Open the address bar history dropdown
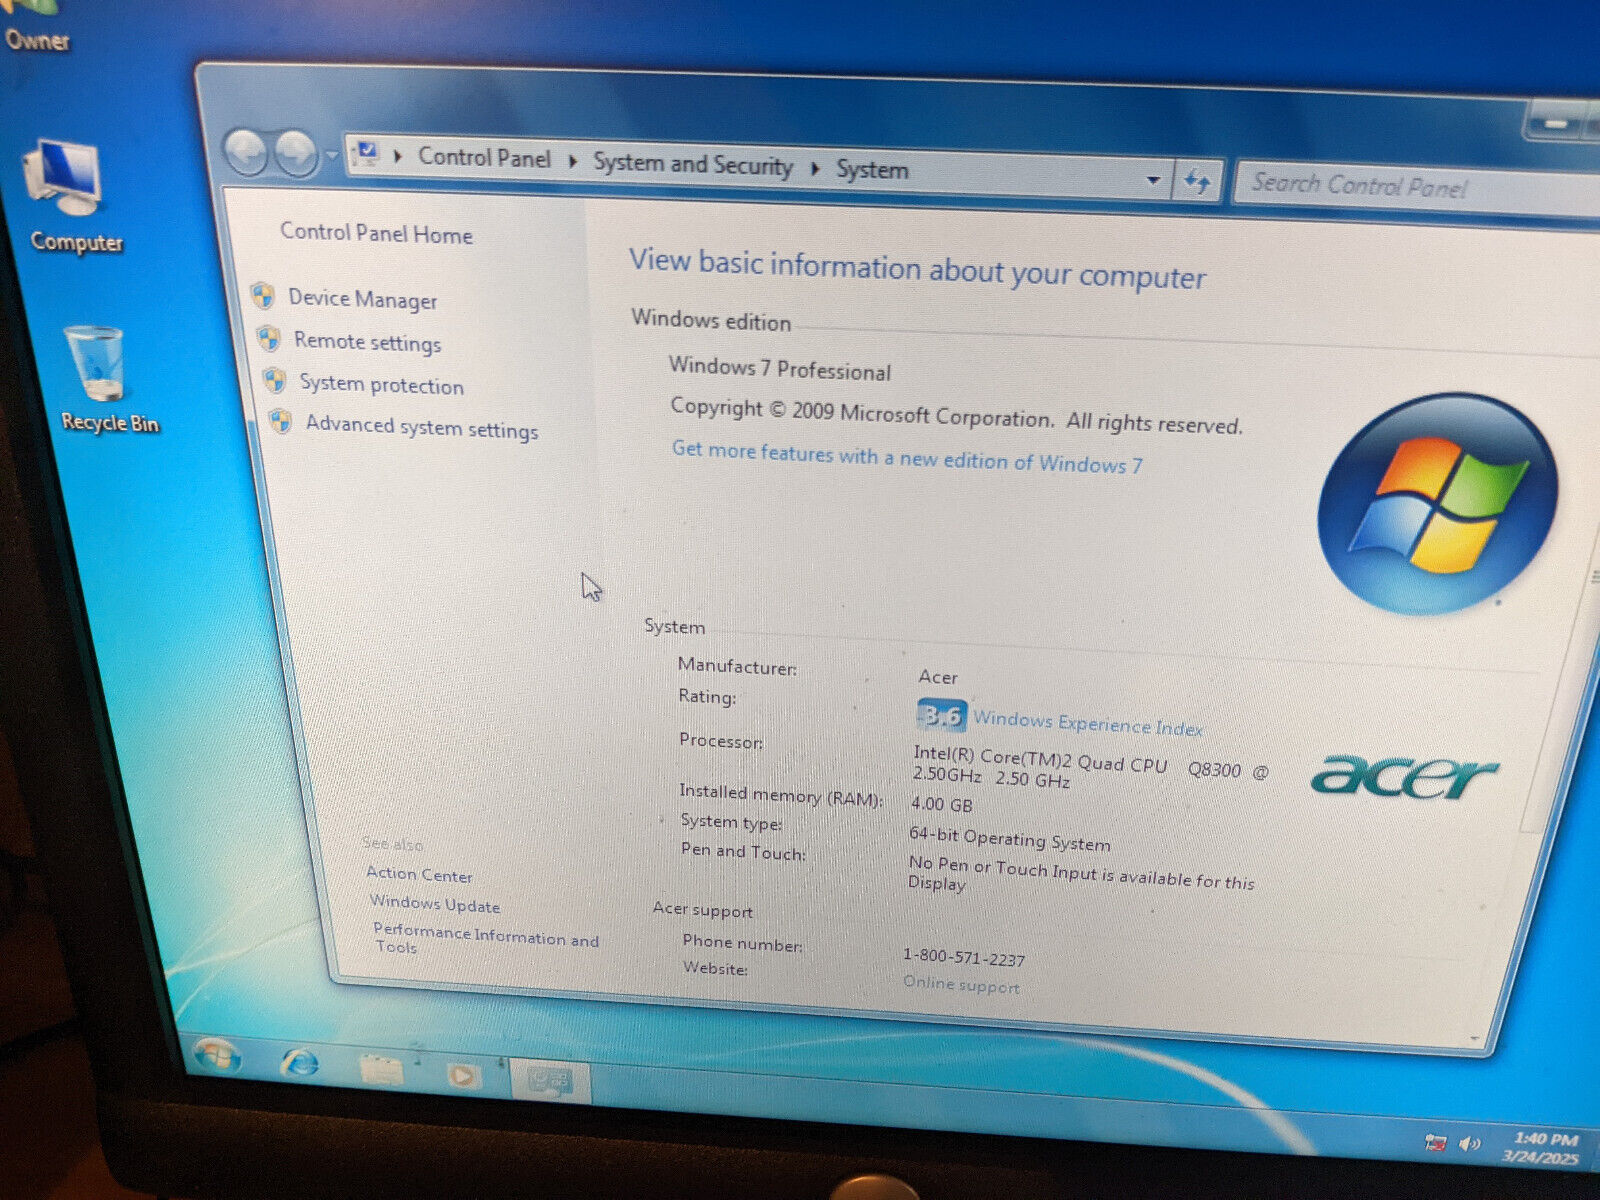 pos(1153,180)
